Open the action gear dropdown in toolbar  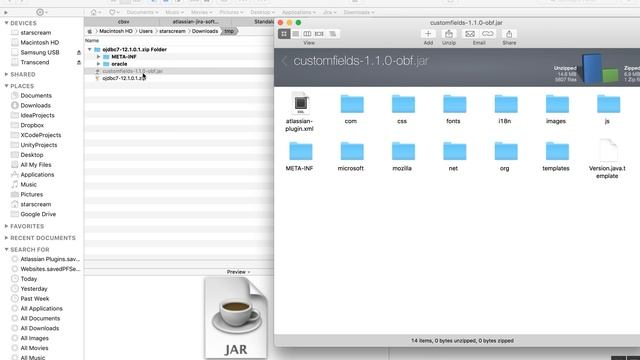coord(42,12)
